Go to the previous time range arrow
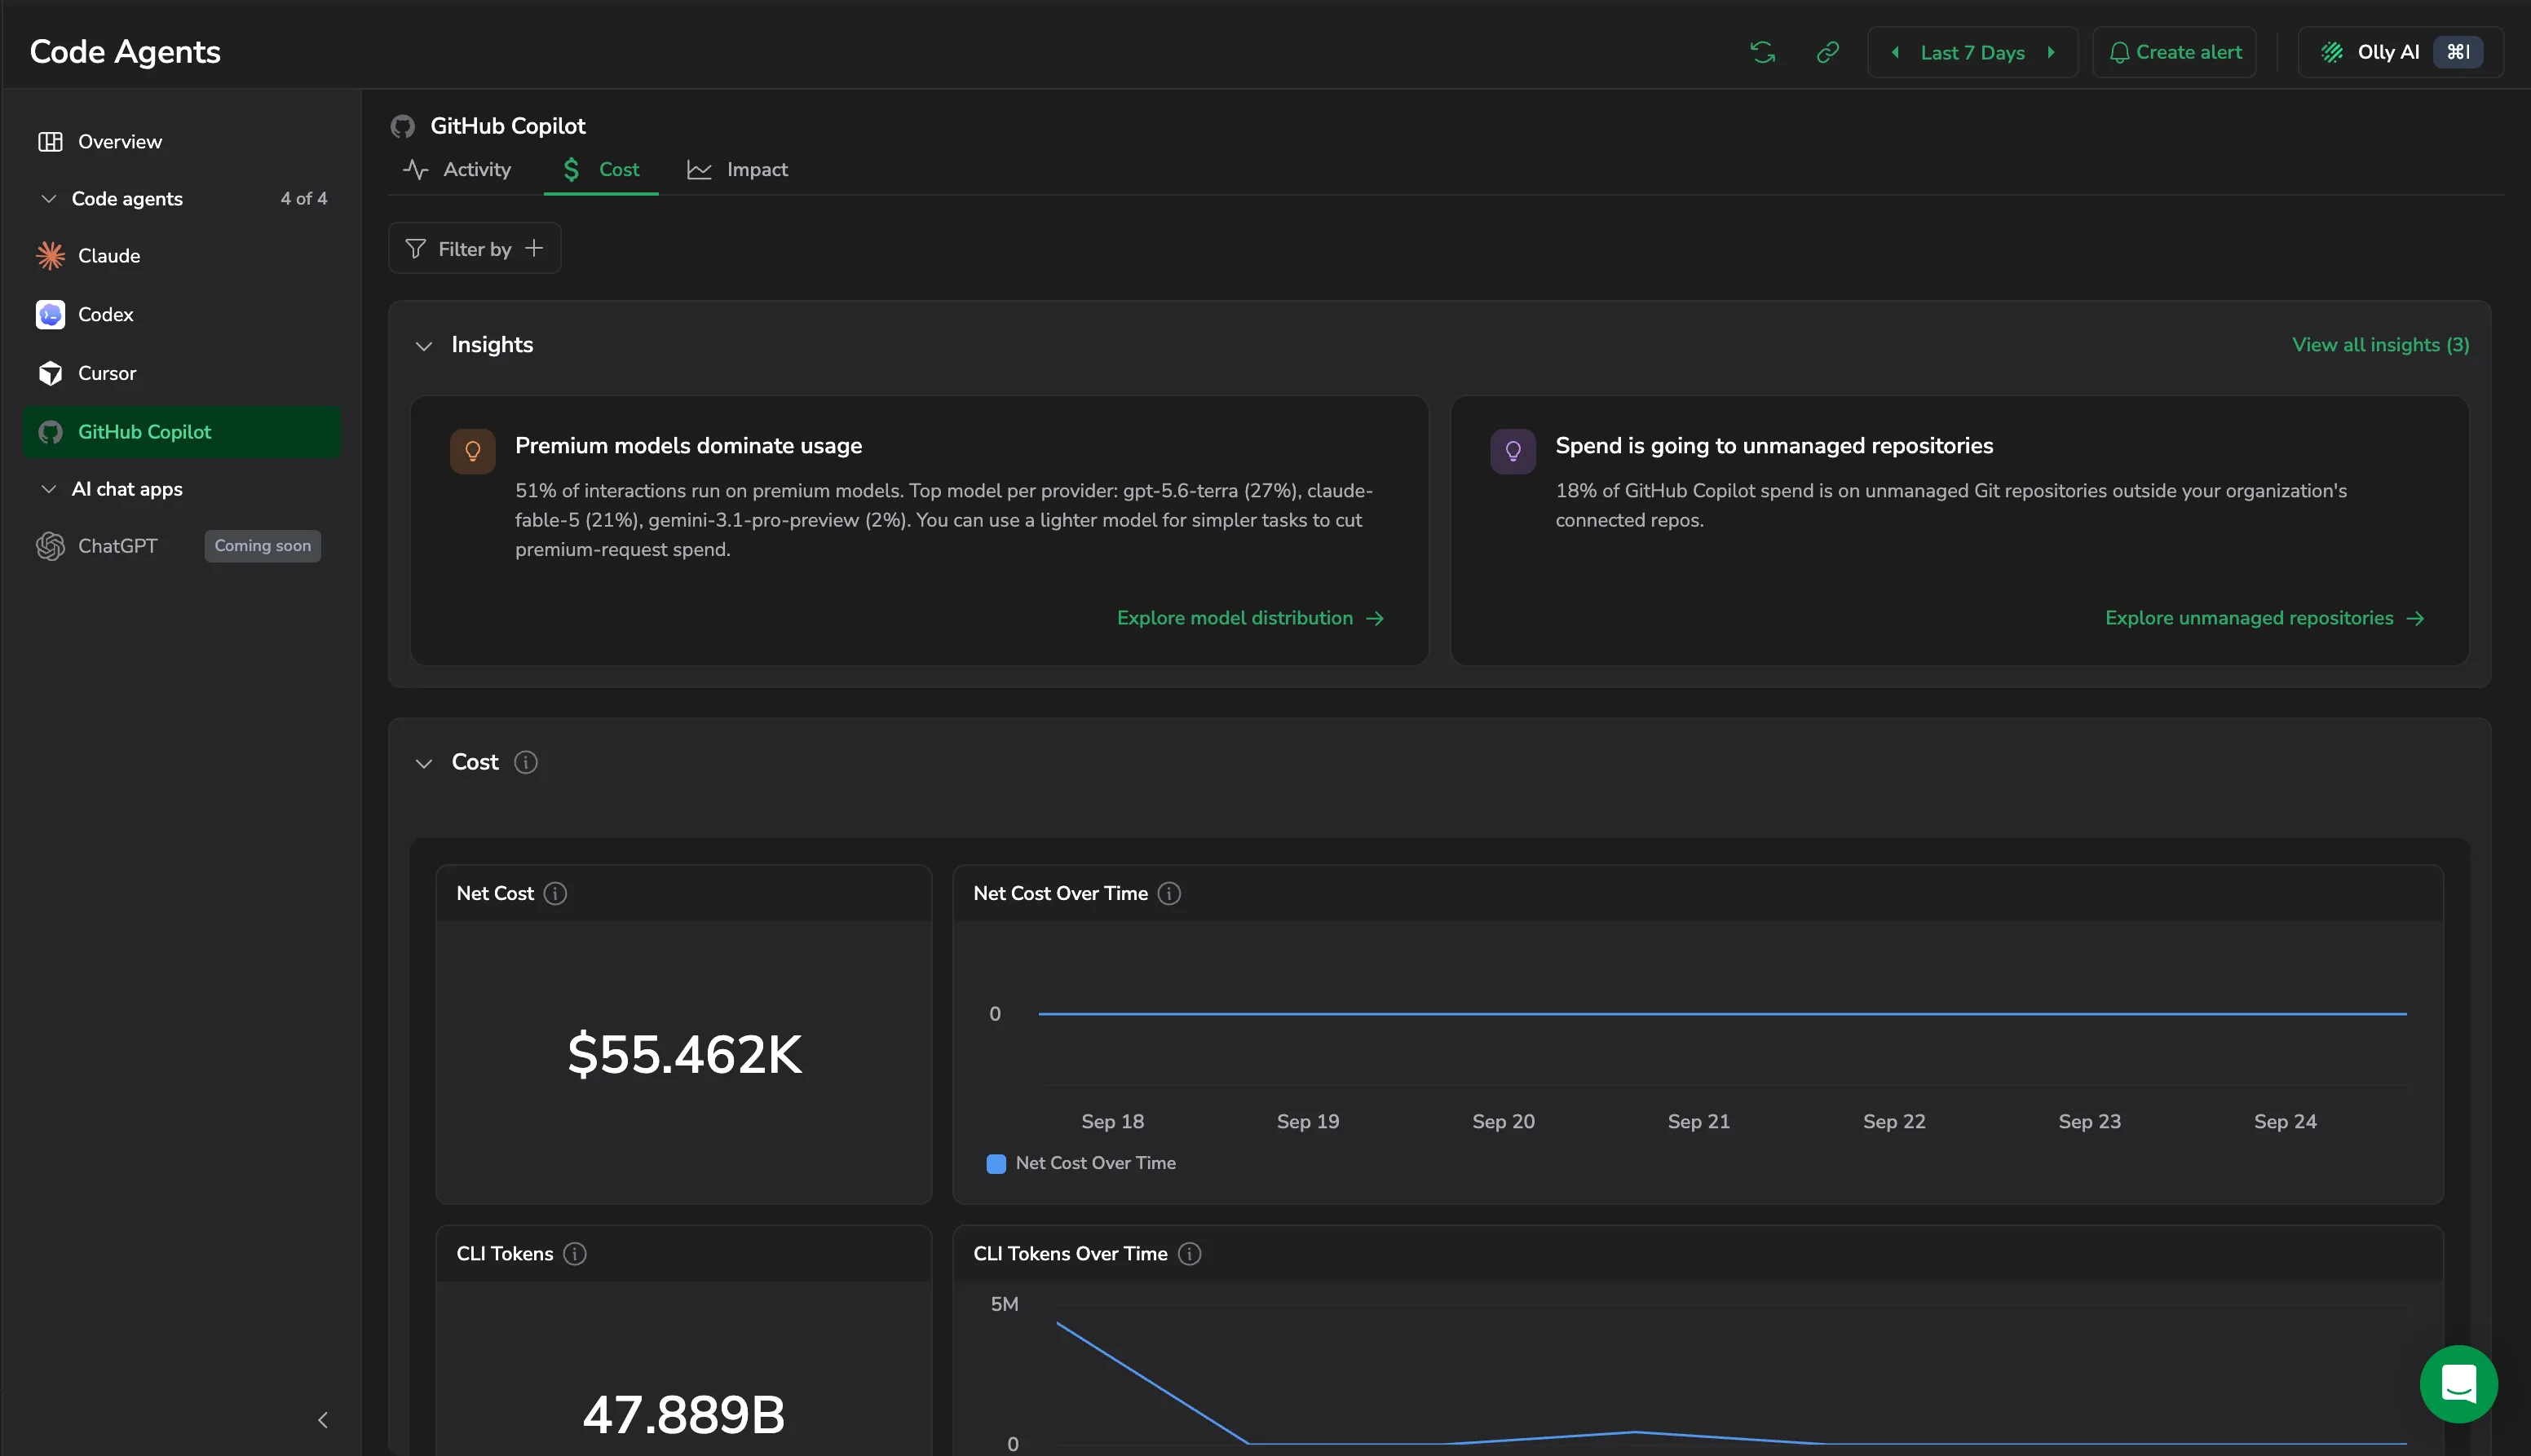 pos(1895,52)
